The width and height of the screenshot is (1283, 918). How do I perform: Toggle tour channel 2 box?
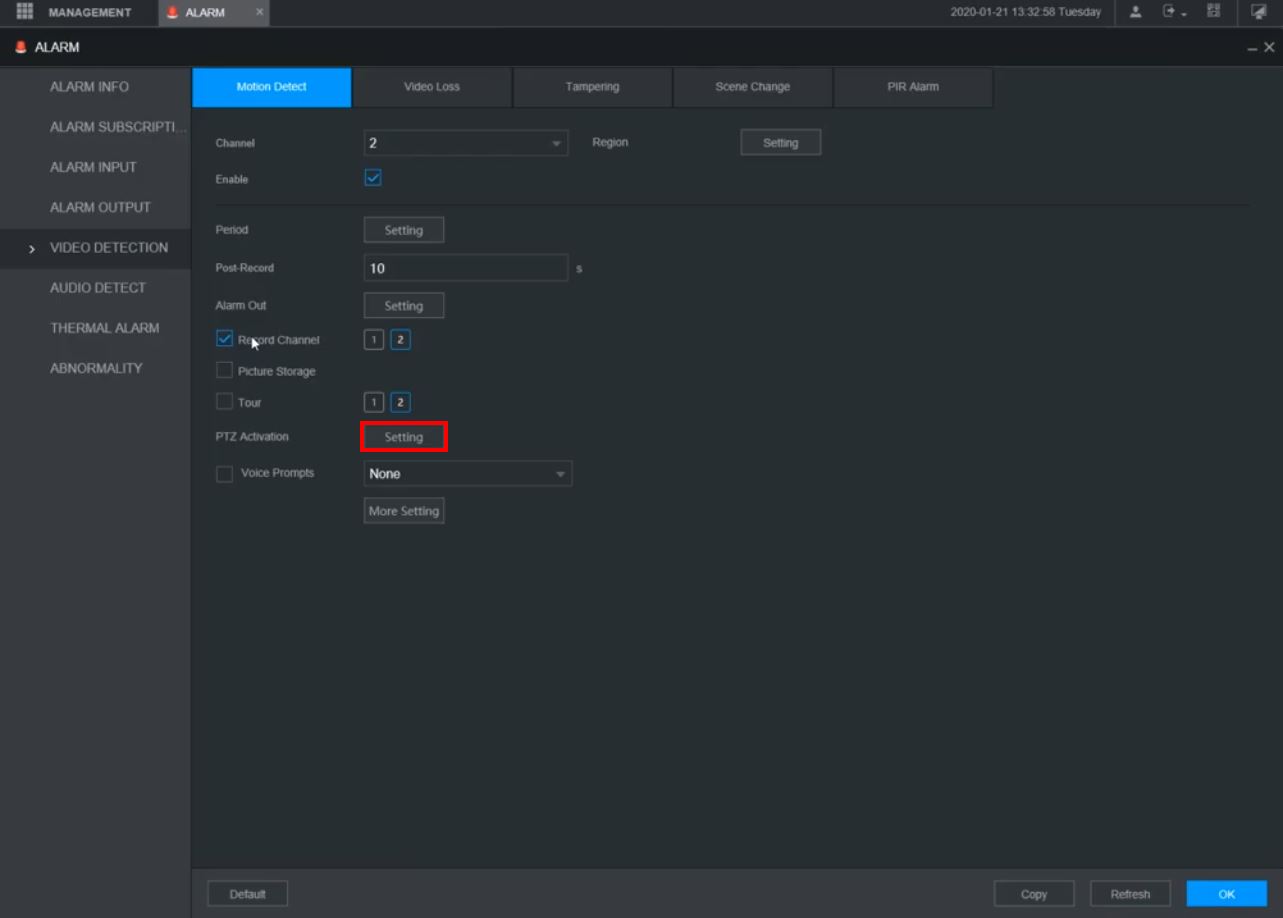[x=400, y=403]
